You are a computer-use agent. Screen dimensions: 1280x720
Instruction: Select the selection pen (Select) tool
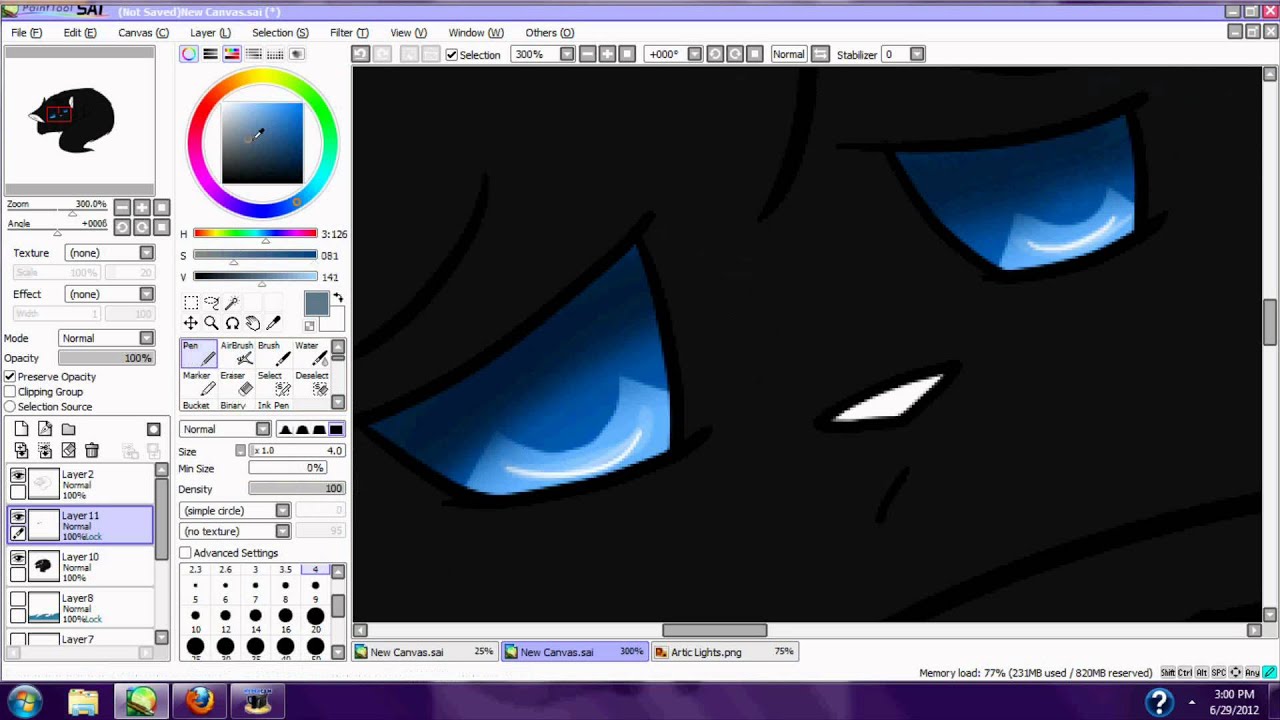pos(273,384)
